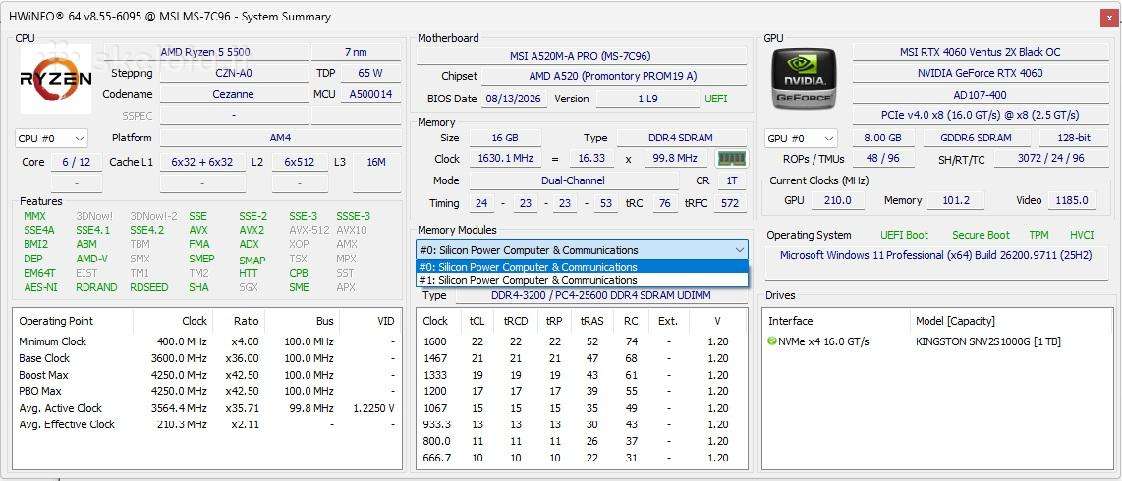Click the MSI A520M-A PRO motherboard field
Viewport: 1122px width, 481px height.
coord(580,56)
